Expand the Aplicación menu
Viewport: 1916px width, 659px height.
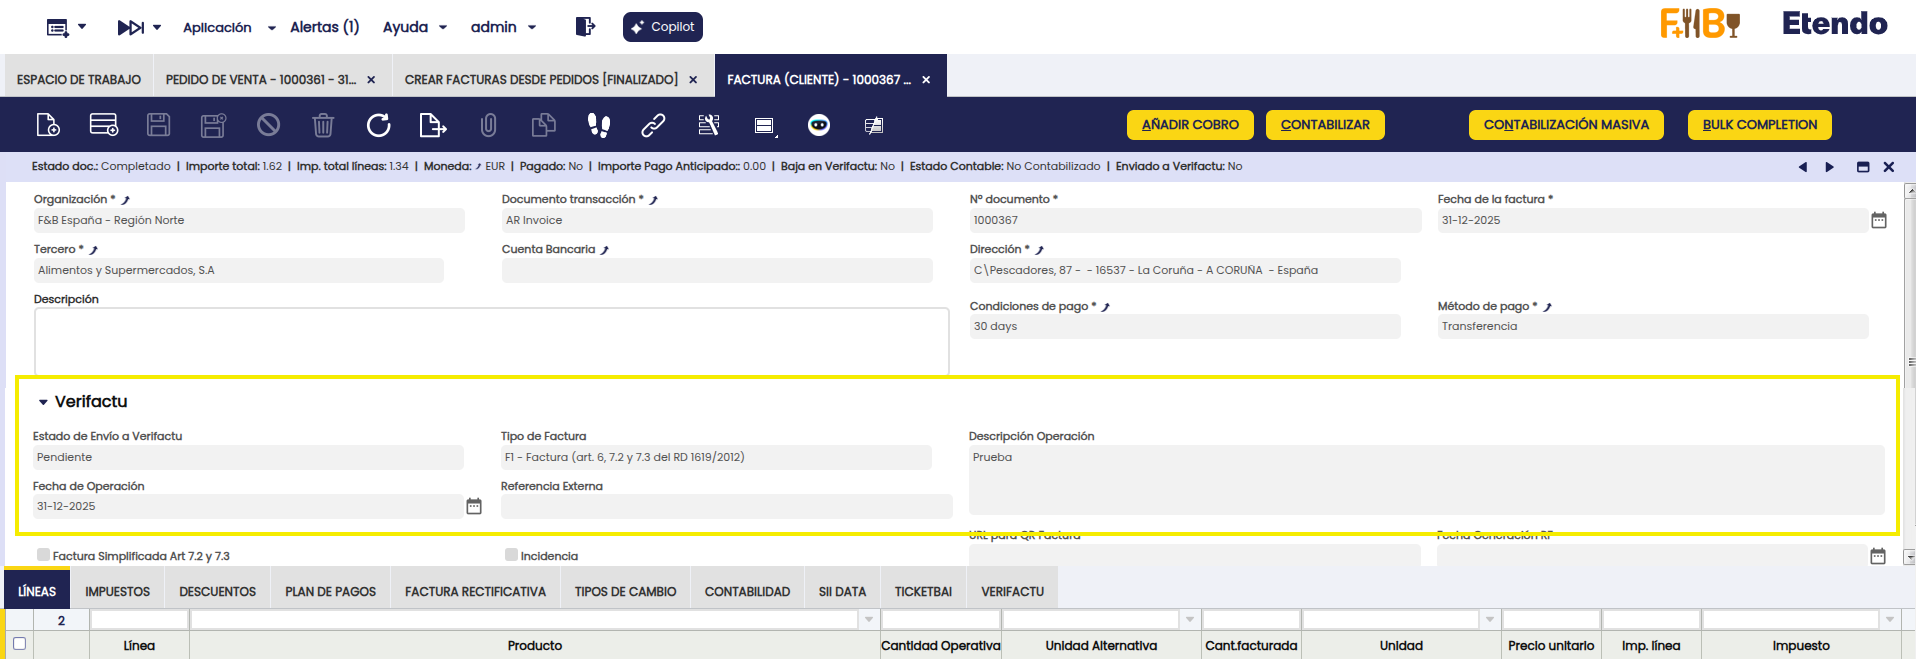pyautogui.click(x=228, y=27)
